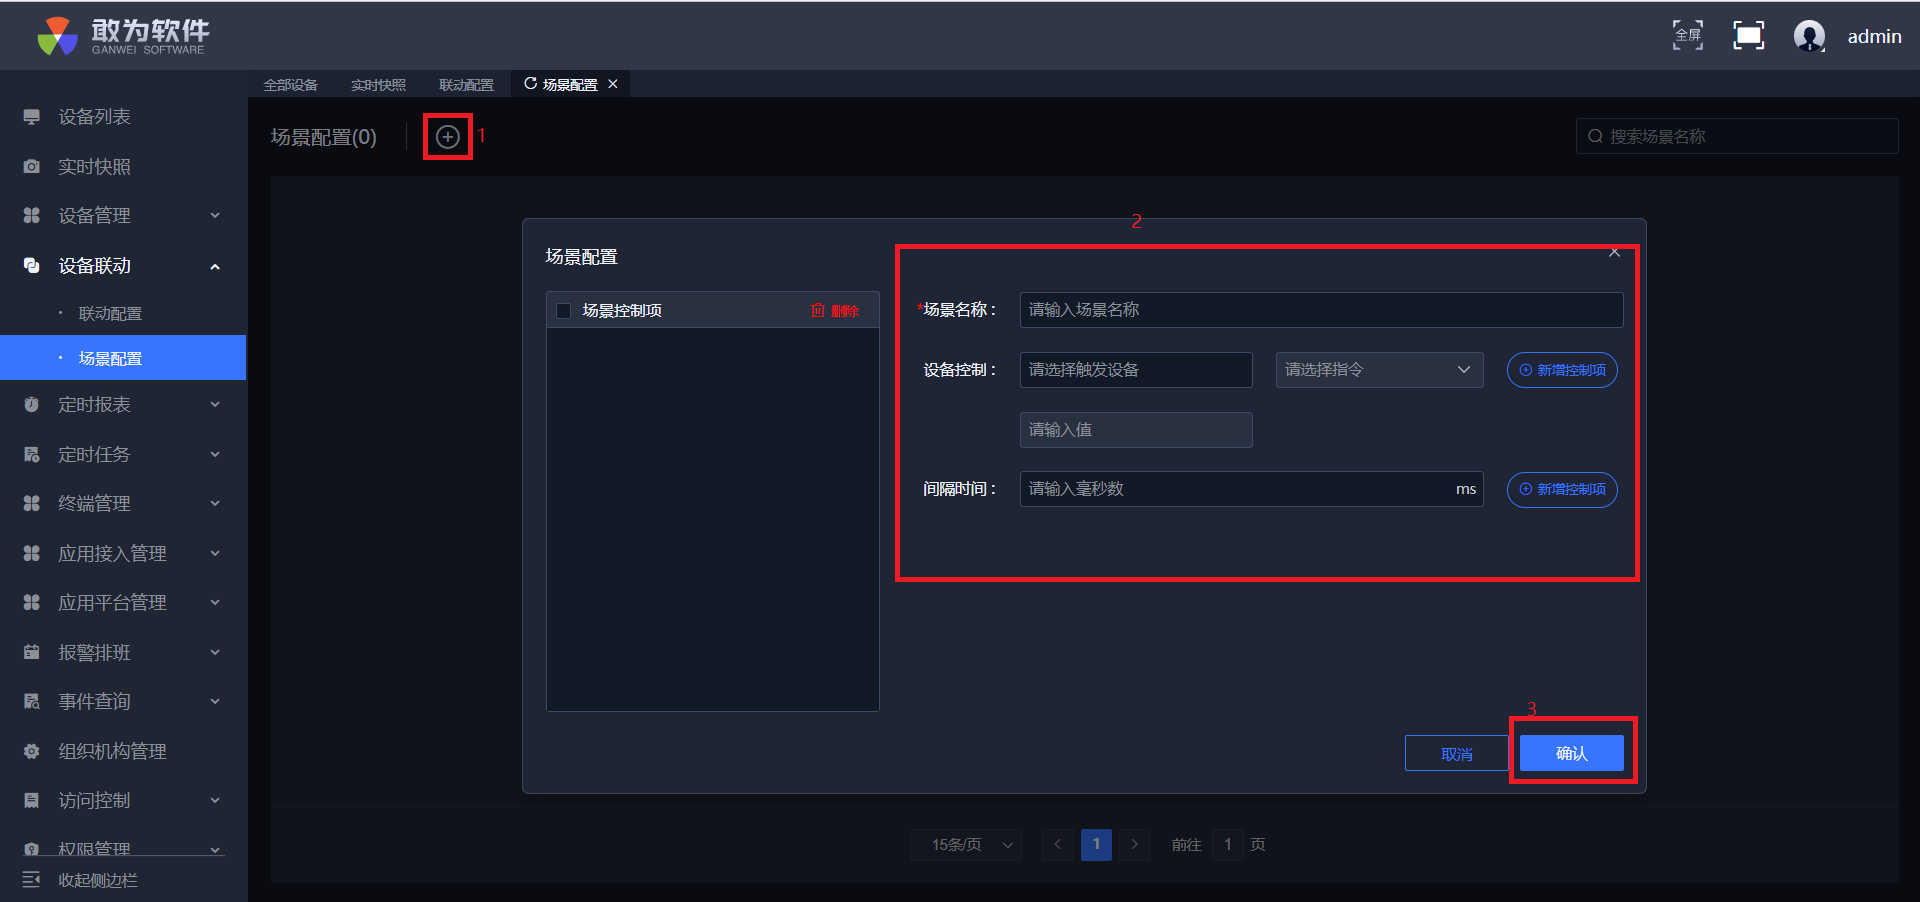
Task: Click the 设备联动 sidebar icon
Action: pos(32,266)
